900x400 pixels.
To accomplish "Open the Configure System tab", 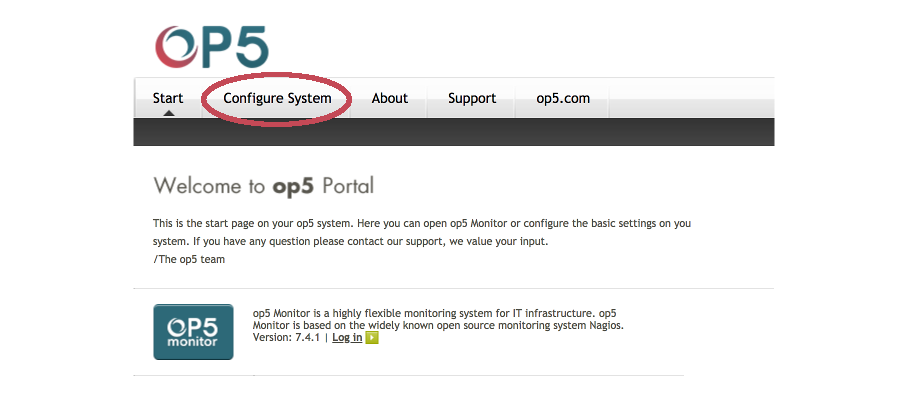I will click(277, 98).
